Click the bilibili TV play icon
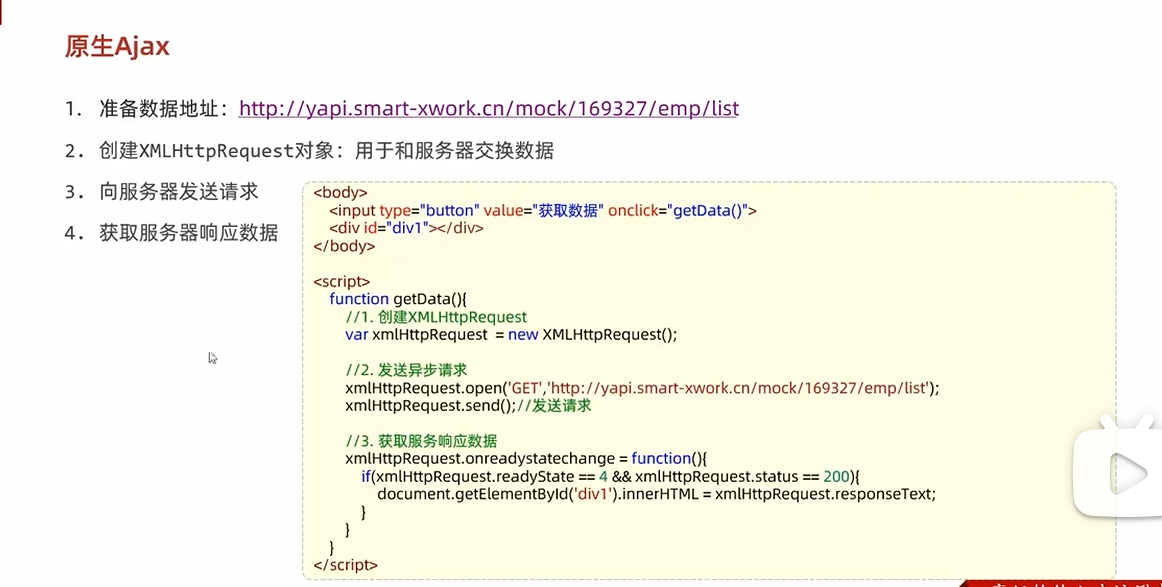 click(x=1118, y=467)
